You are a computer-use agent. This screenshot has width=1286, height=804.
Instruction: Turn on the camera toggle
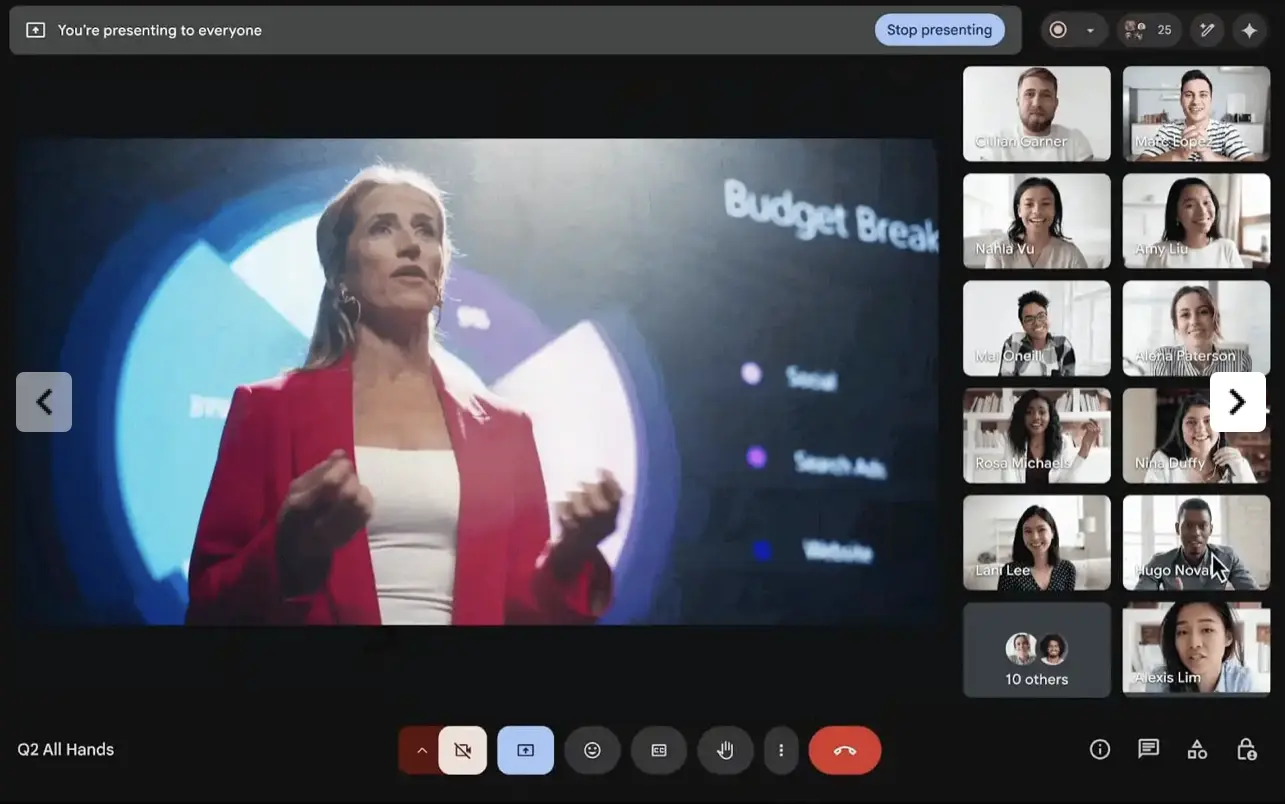click(462, 750)
